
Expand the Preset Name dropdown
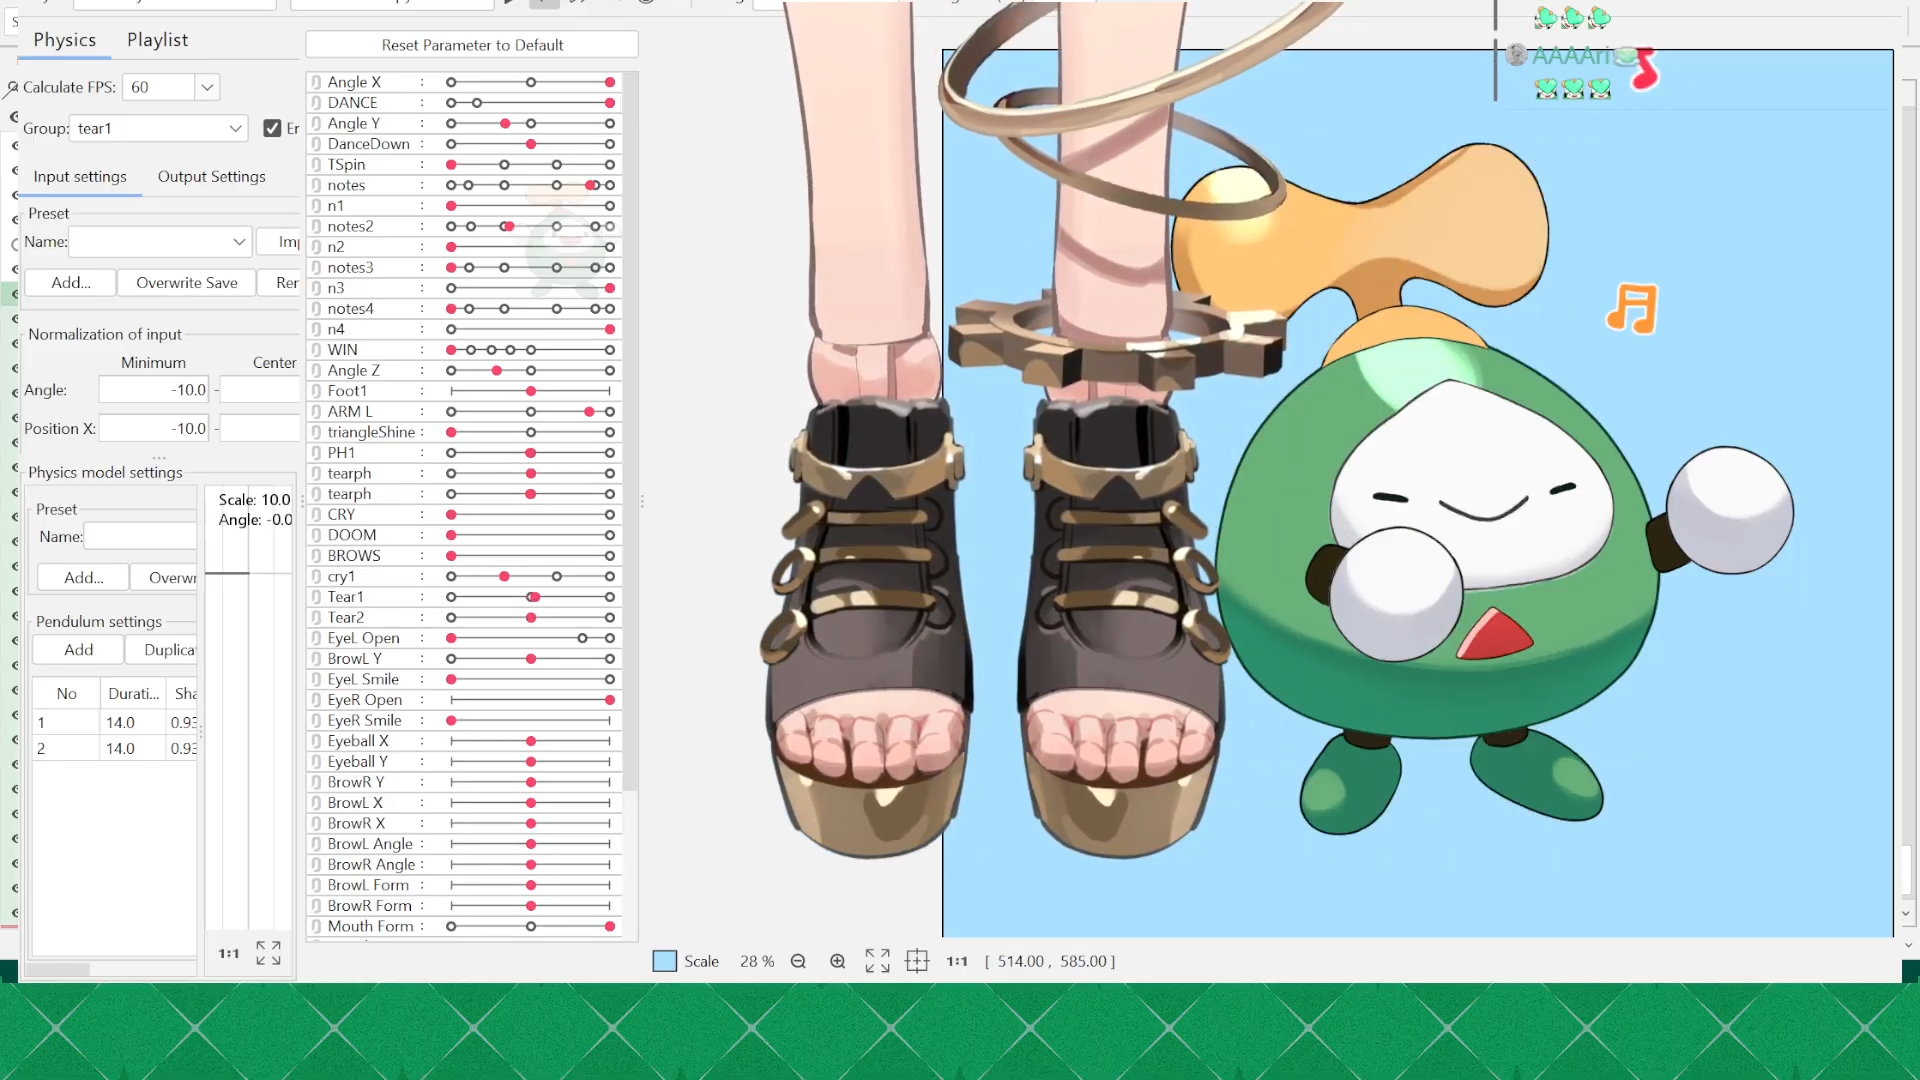pos(239,242)
